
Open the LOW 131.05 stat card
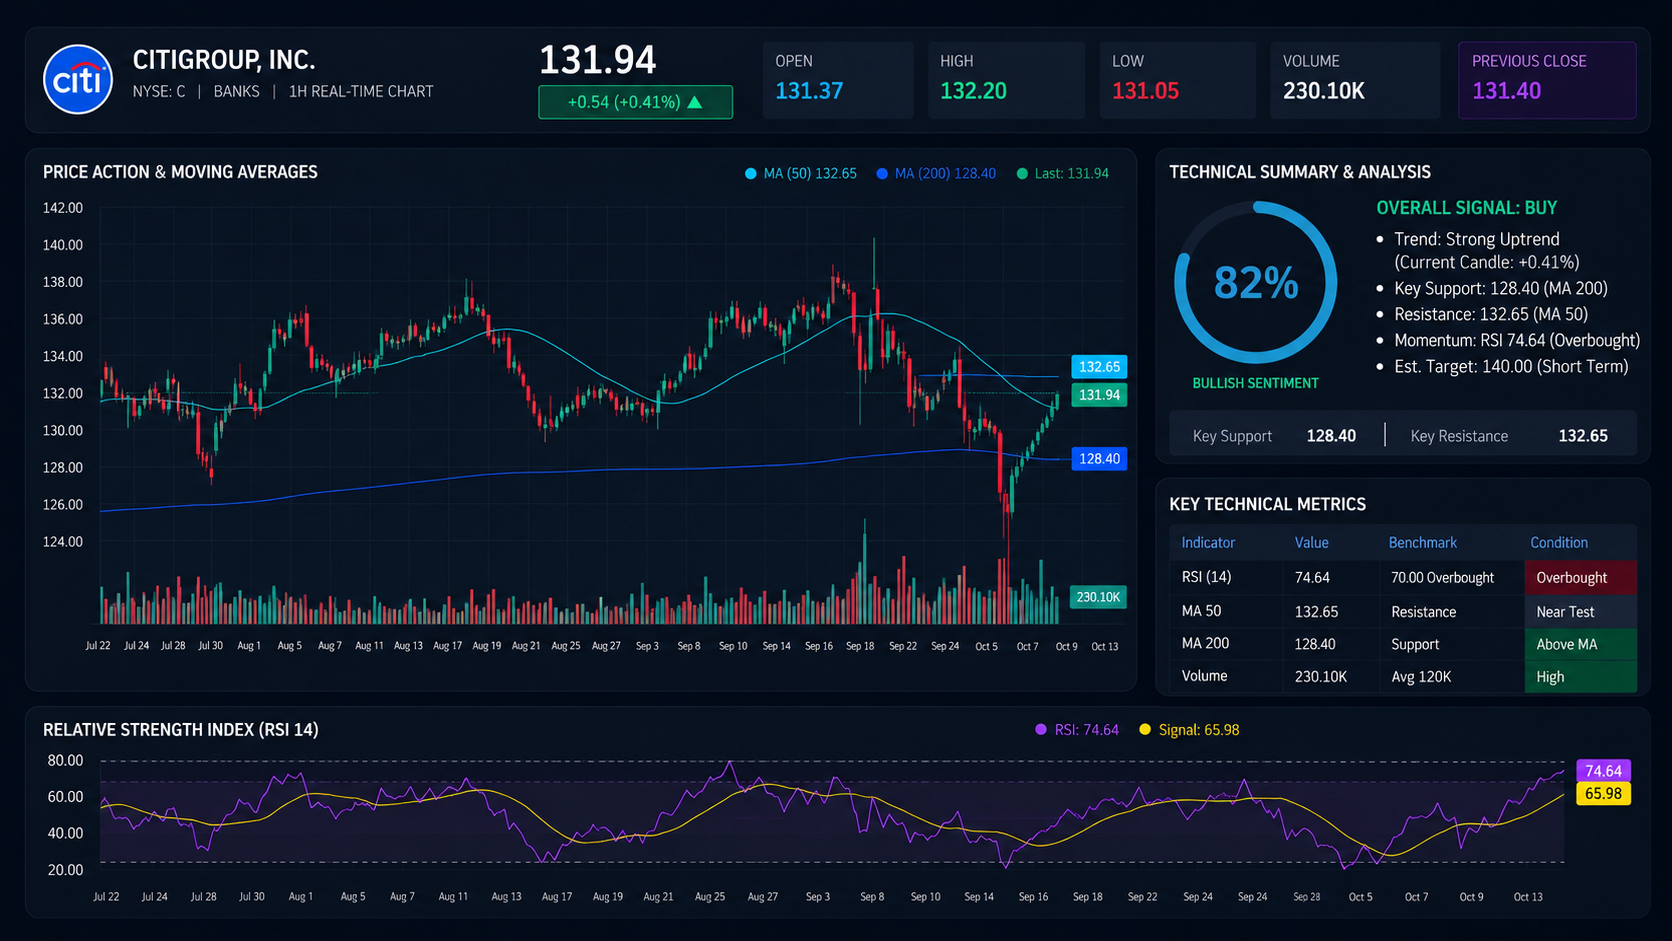pyautogui.click(x=1177, y=80)
